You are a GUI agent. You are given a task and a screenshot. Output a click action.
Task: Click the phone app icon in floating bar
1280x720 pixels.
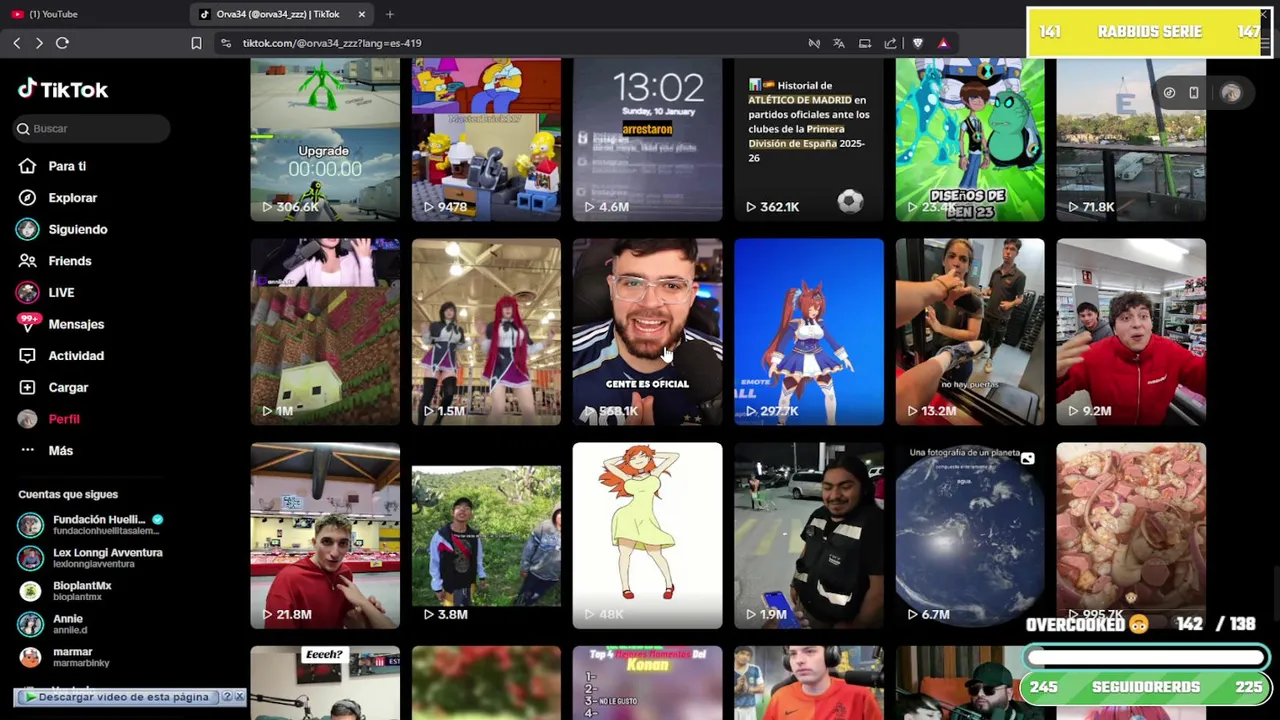[1193, 93]
